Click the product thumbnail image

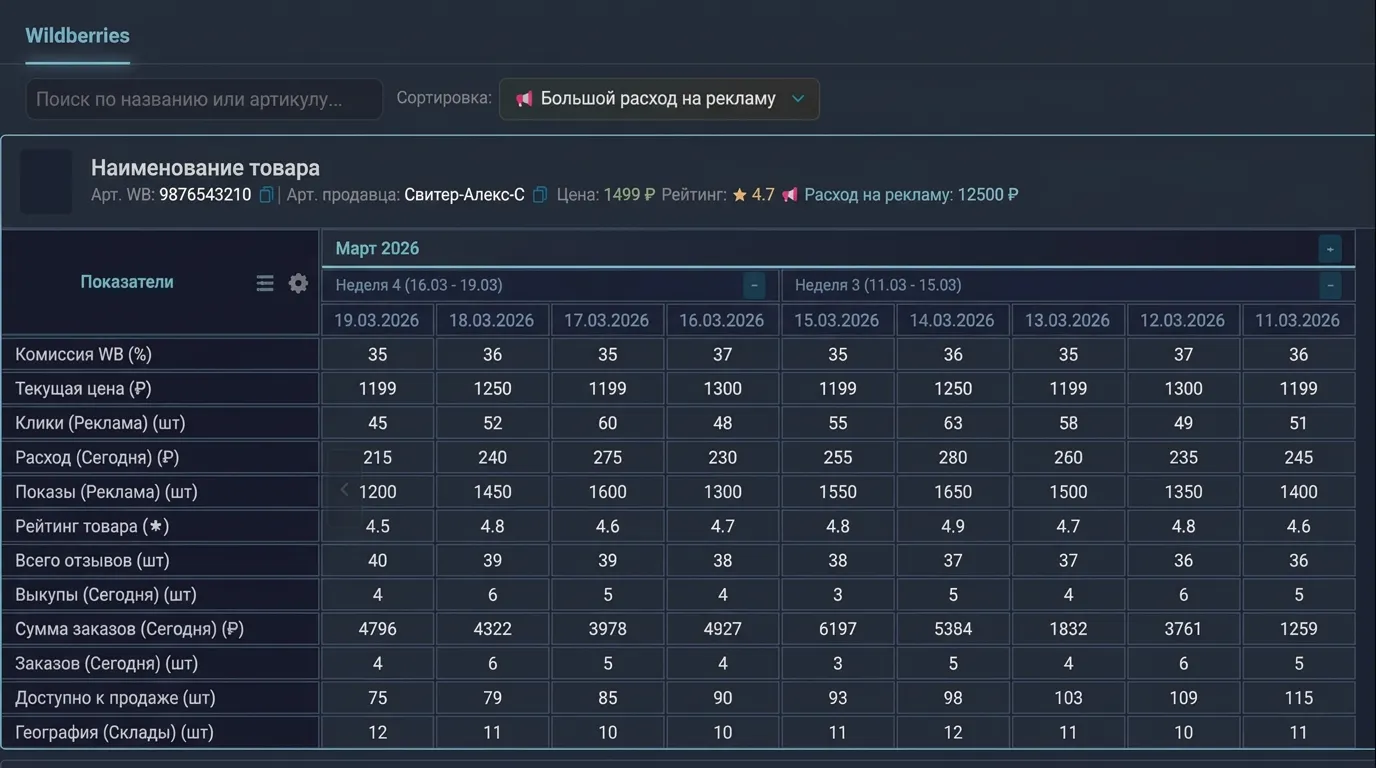pos(46,182)
